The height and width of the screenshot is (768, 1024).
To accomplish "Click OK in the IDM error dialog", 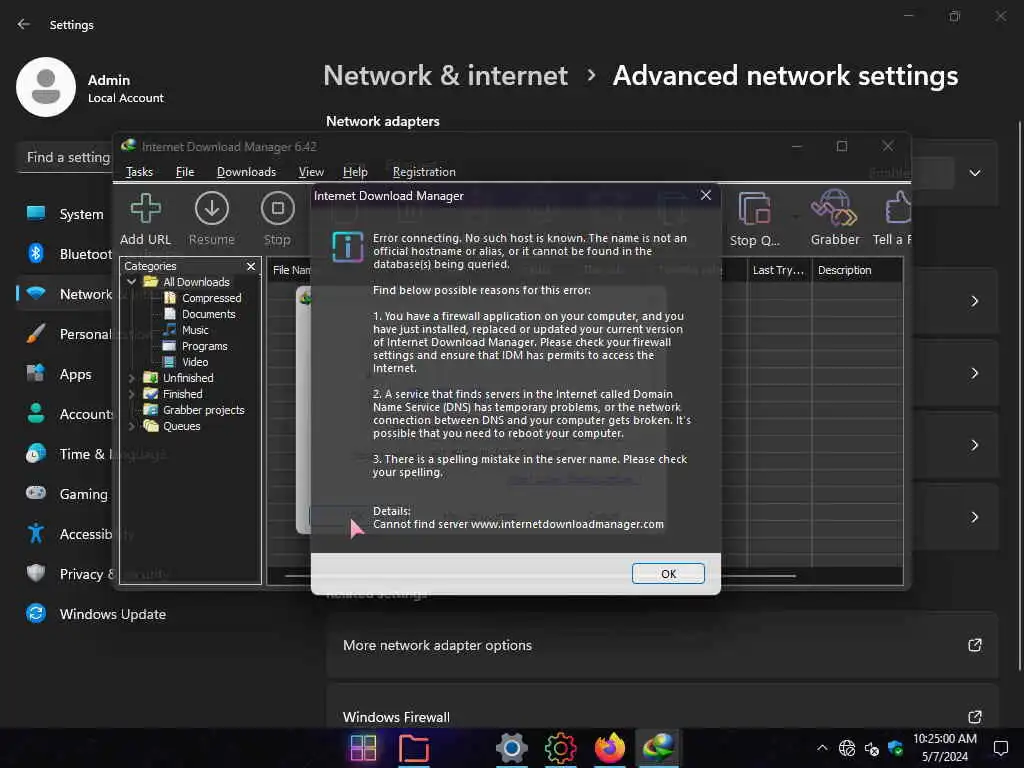I will (668, 573).
